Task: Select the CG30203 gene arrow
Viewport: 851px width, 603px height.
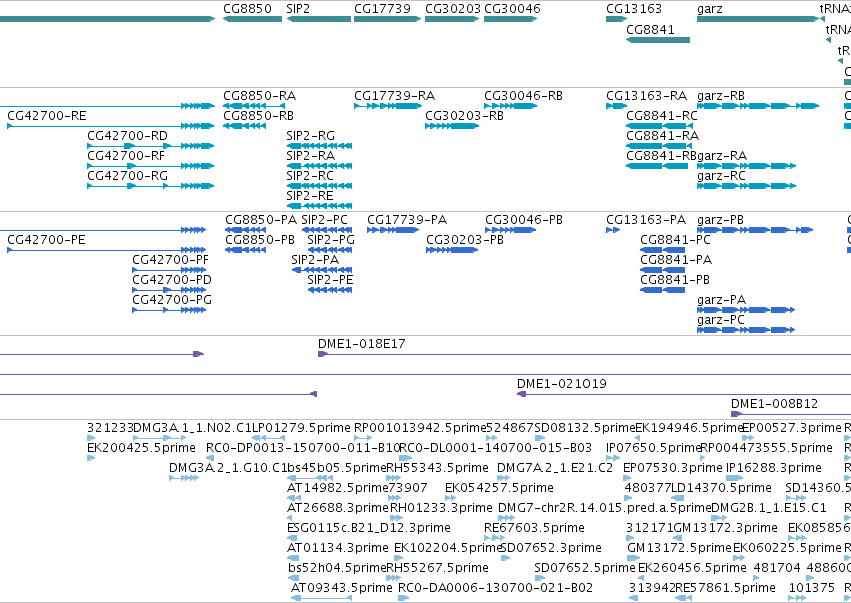Action: (x=452, y=19)
